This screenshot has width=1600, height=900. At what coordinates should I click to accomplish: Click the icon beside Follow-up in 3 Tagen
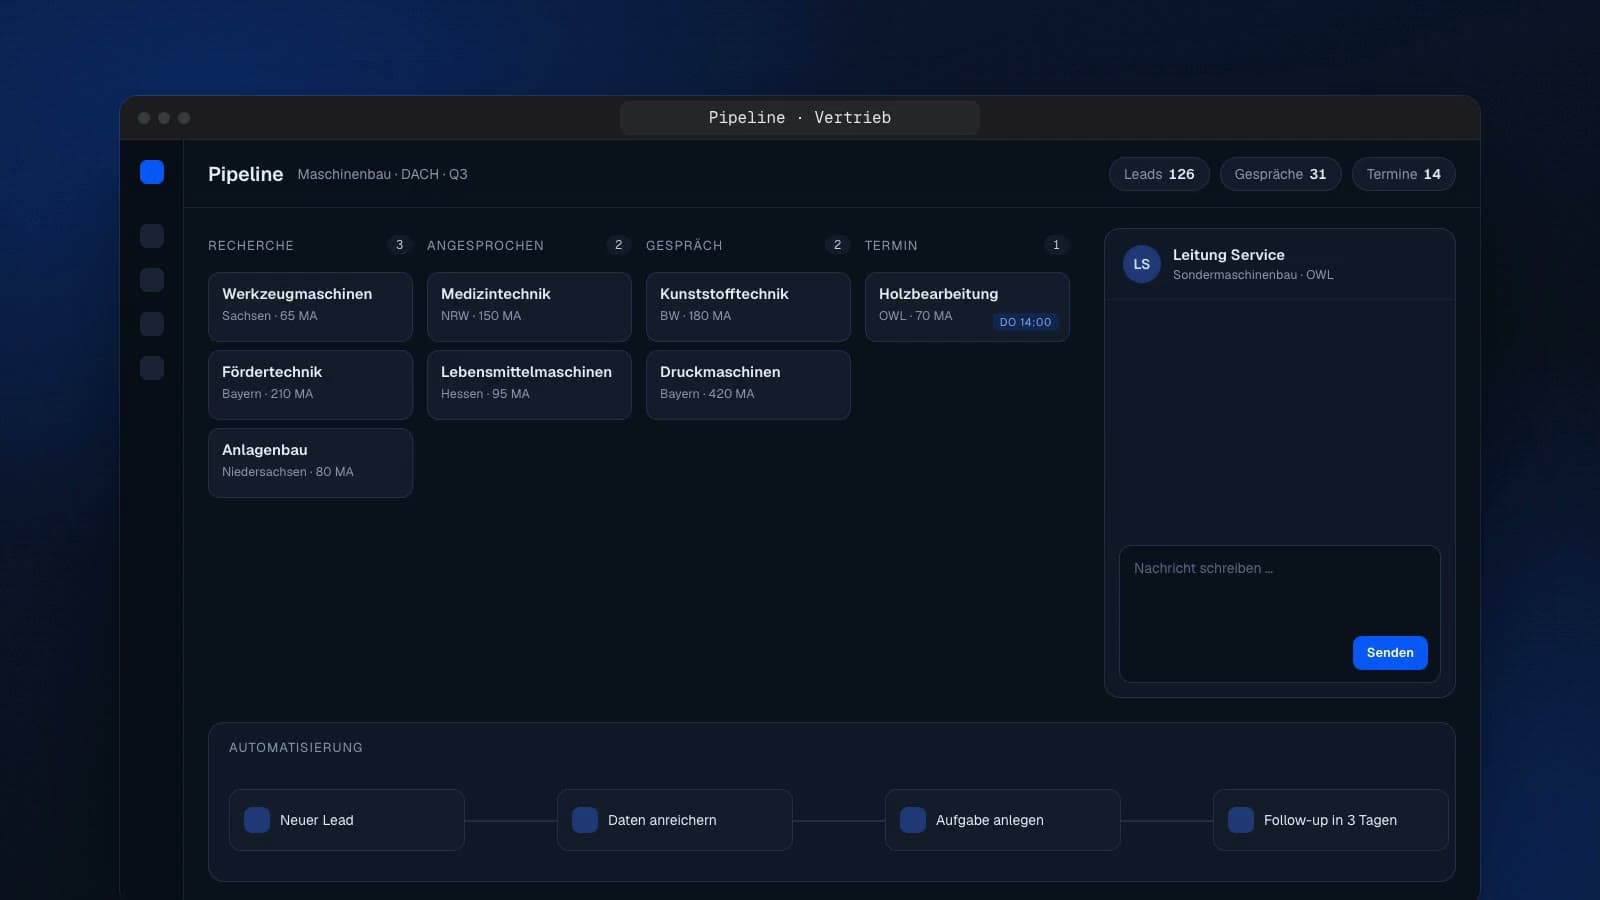coord(1241,820)
